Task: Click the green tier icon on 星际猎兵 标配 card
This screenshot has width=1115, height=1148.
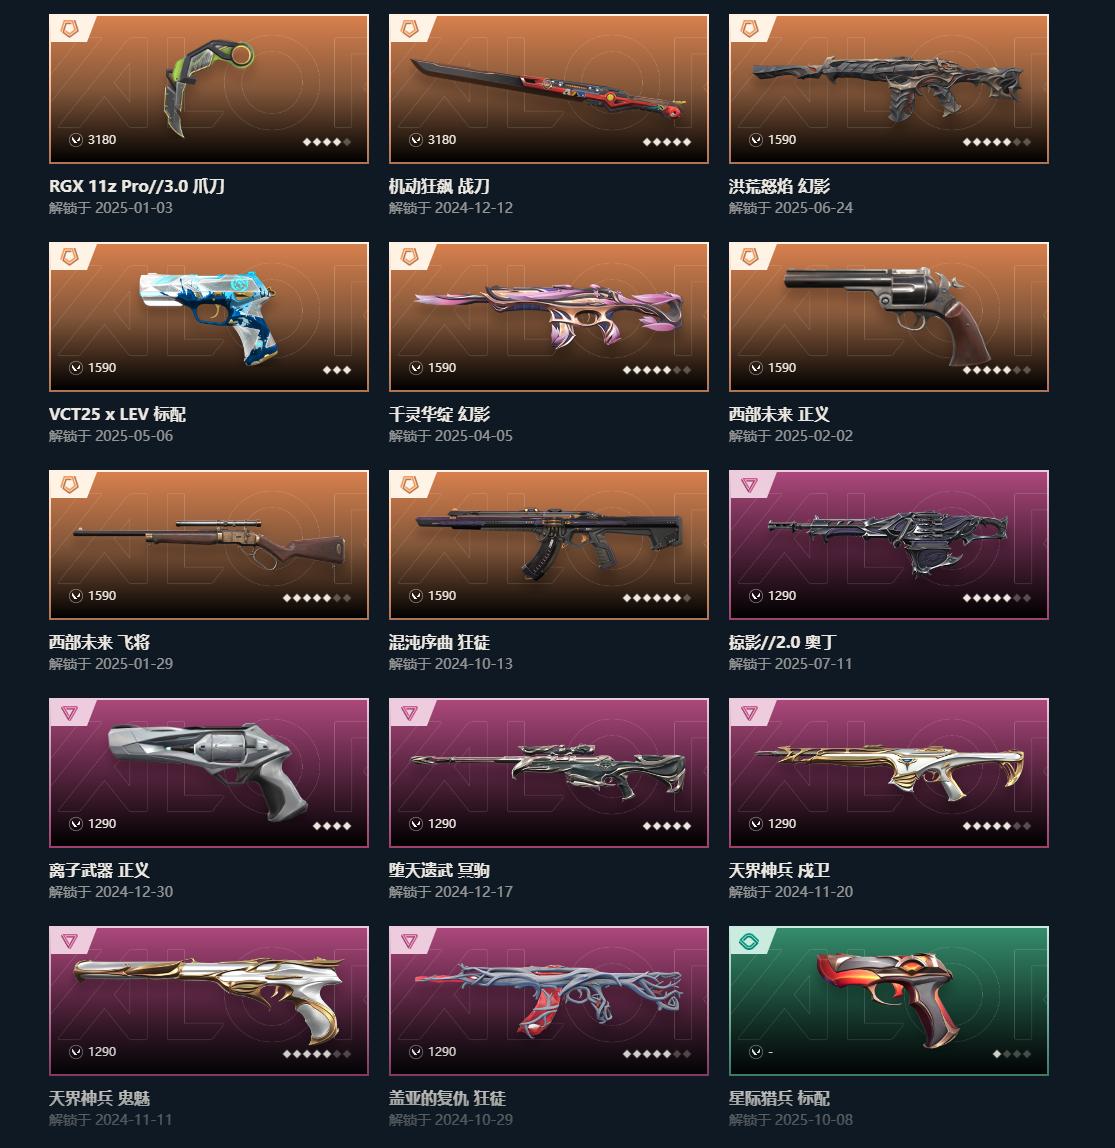Action: pos(749,942)
